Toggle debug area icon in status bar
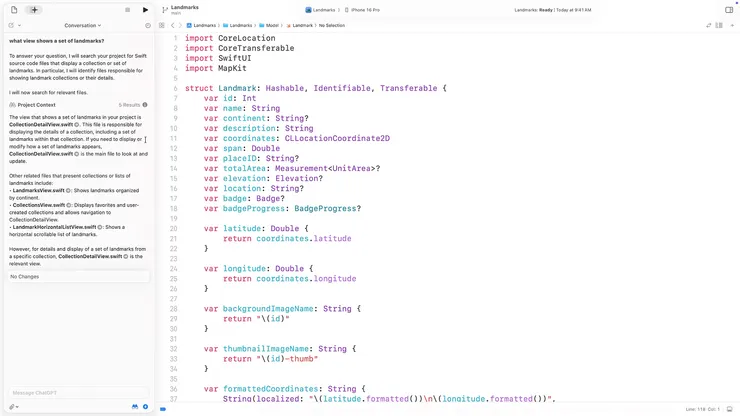 [730, 409]
